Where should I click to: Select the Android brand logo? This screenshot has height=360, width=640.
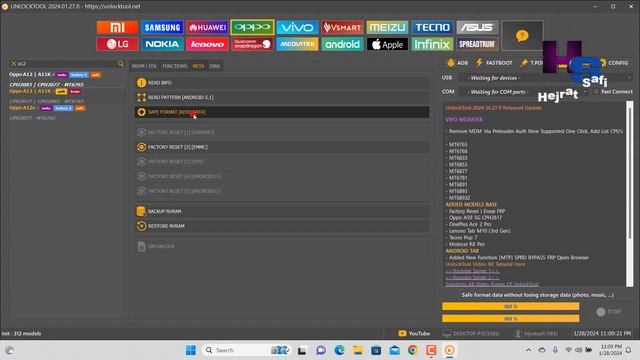tap(342, 44)
